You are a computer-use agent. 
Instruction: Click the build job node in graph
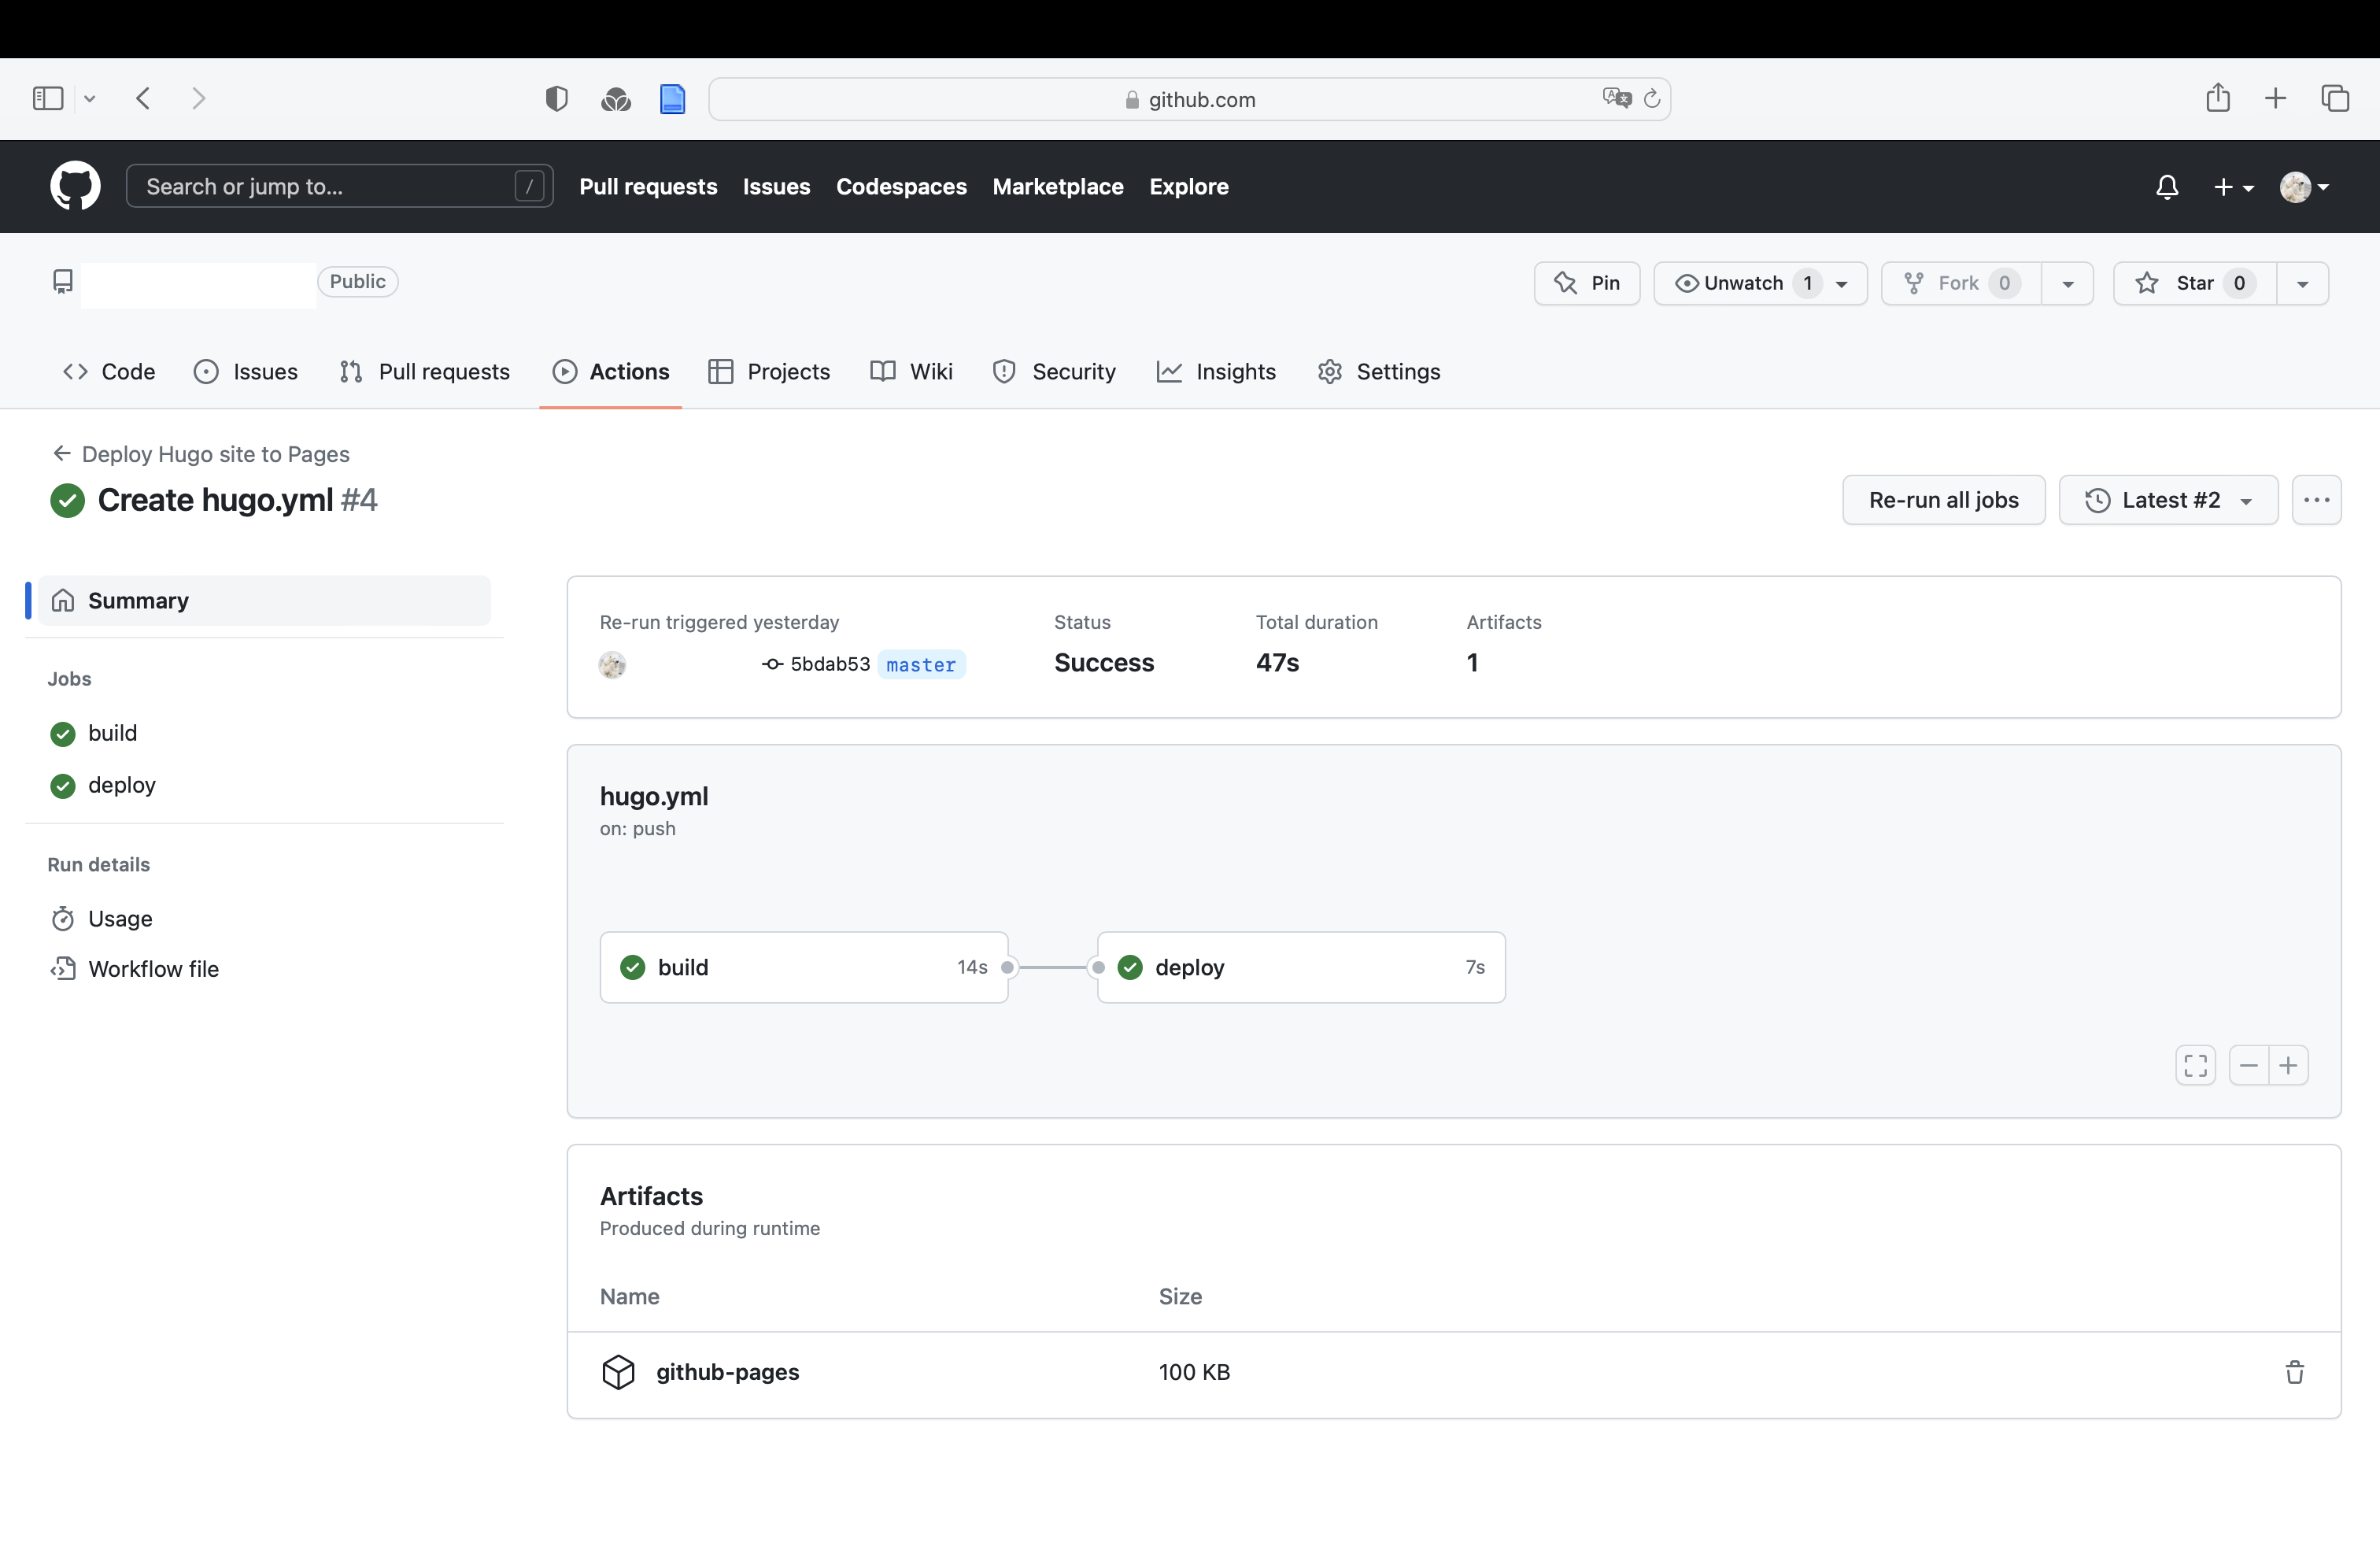click(x=804, y=967)
